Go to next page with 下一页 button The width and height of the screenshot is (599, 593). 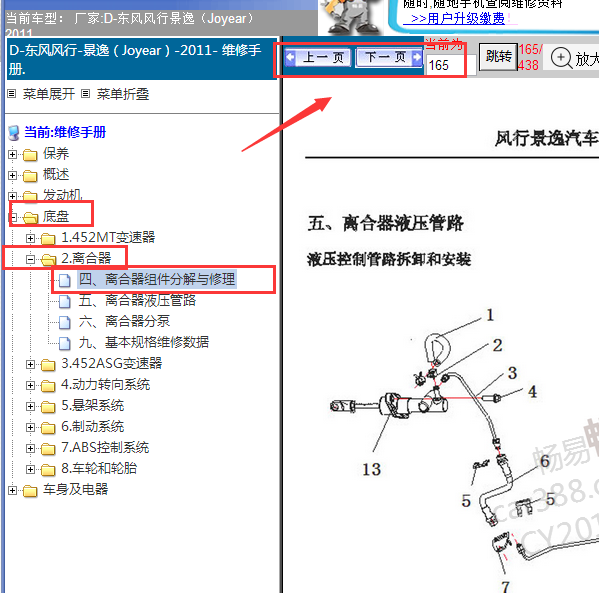pos(389,57)
